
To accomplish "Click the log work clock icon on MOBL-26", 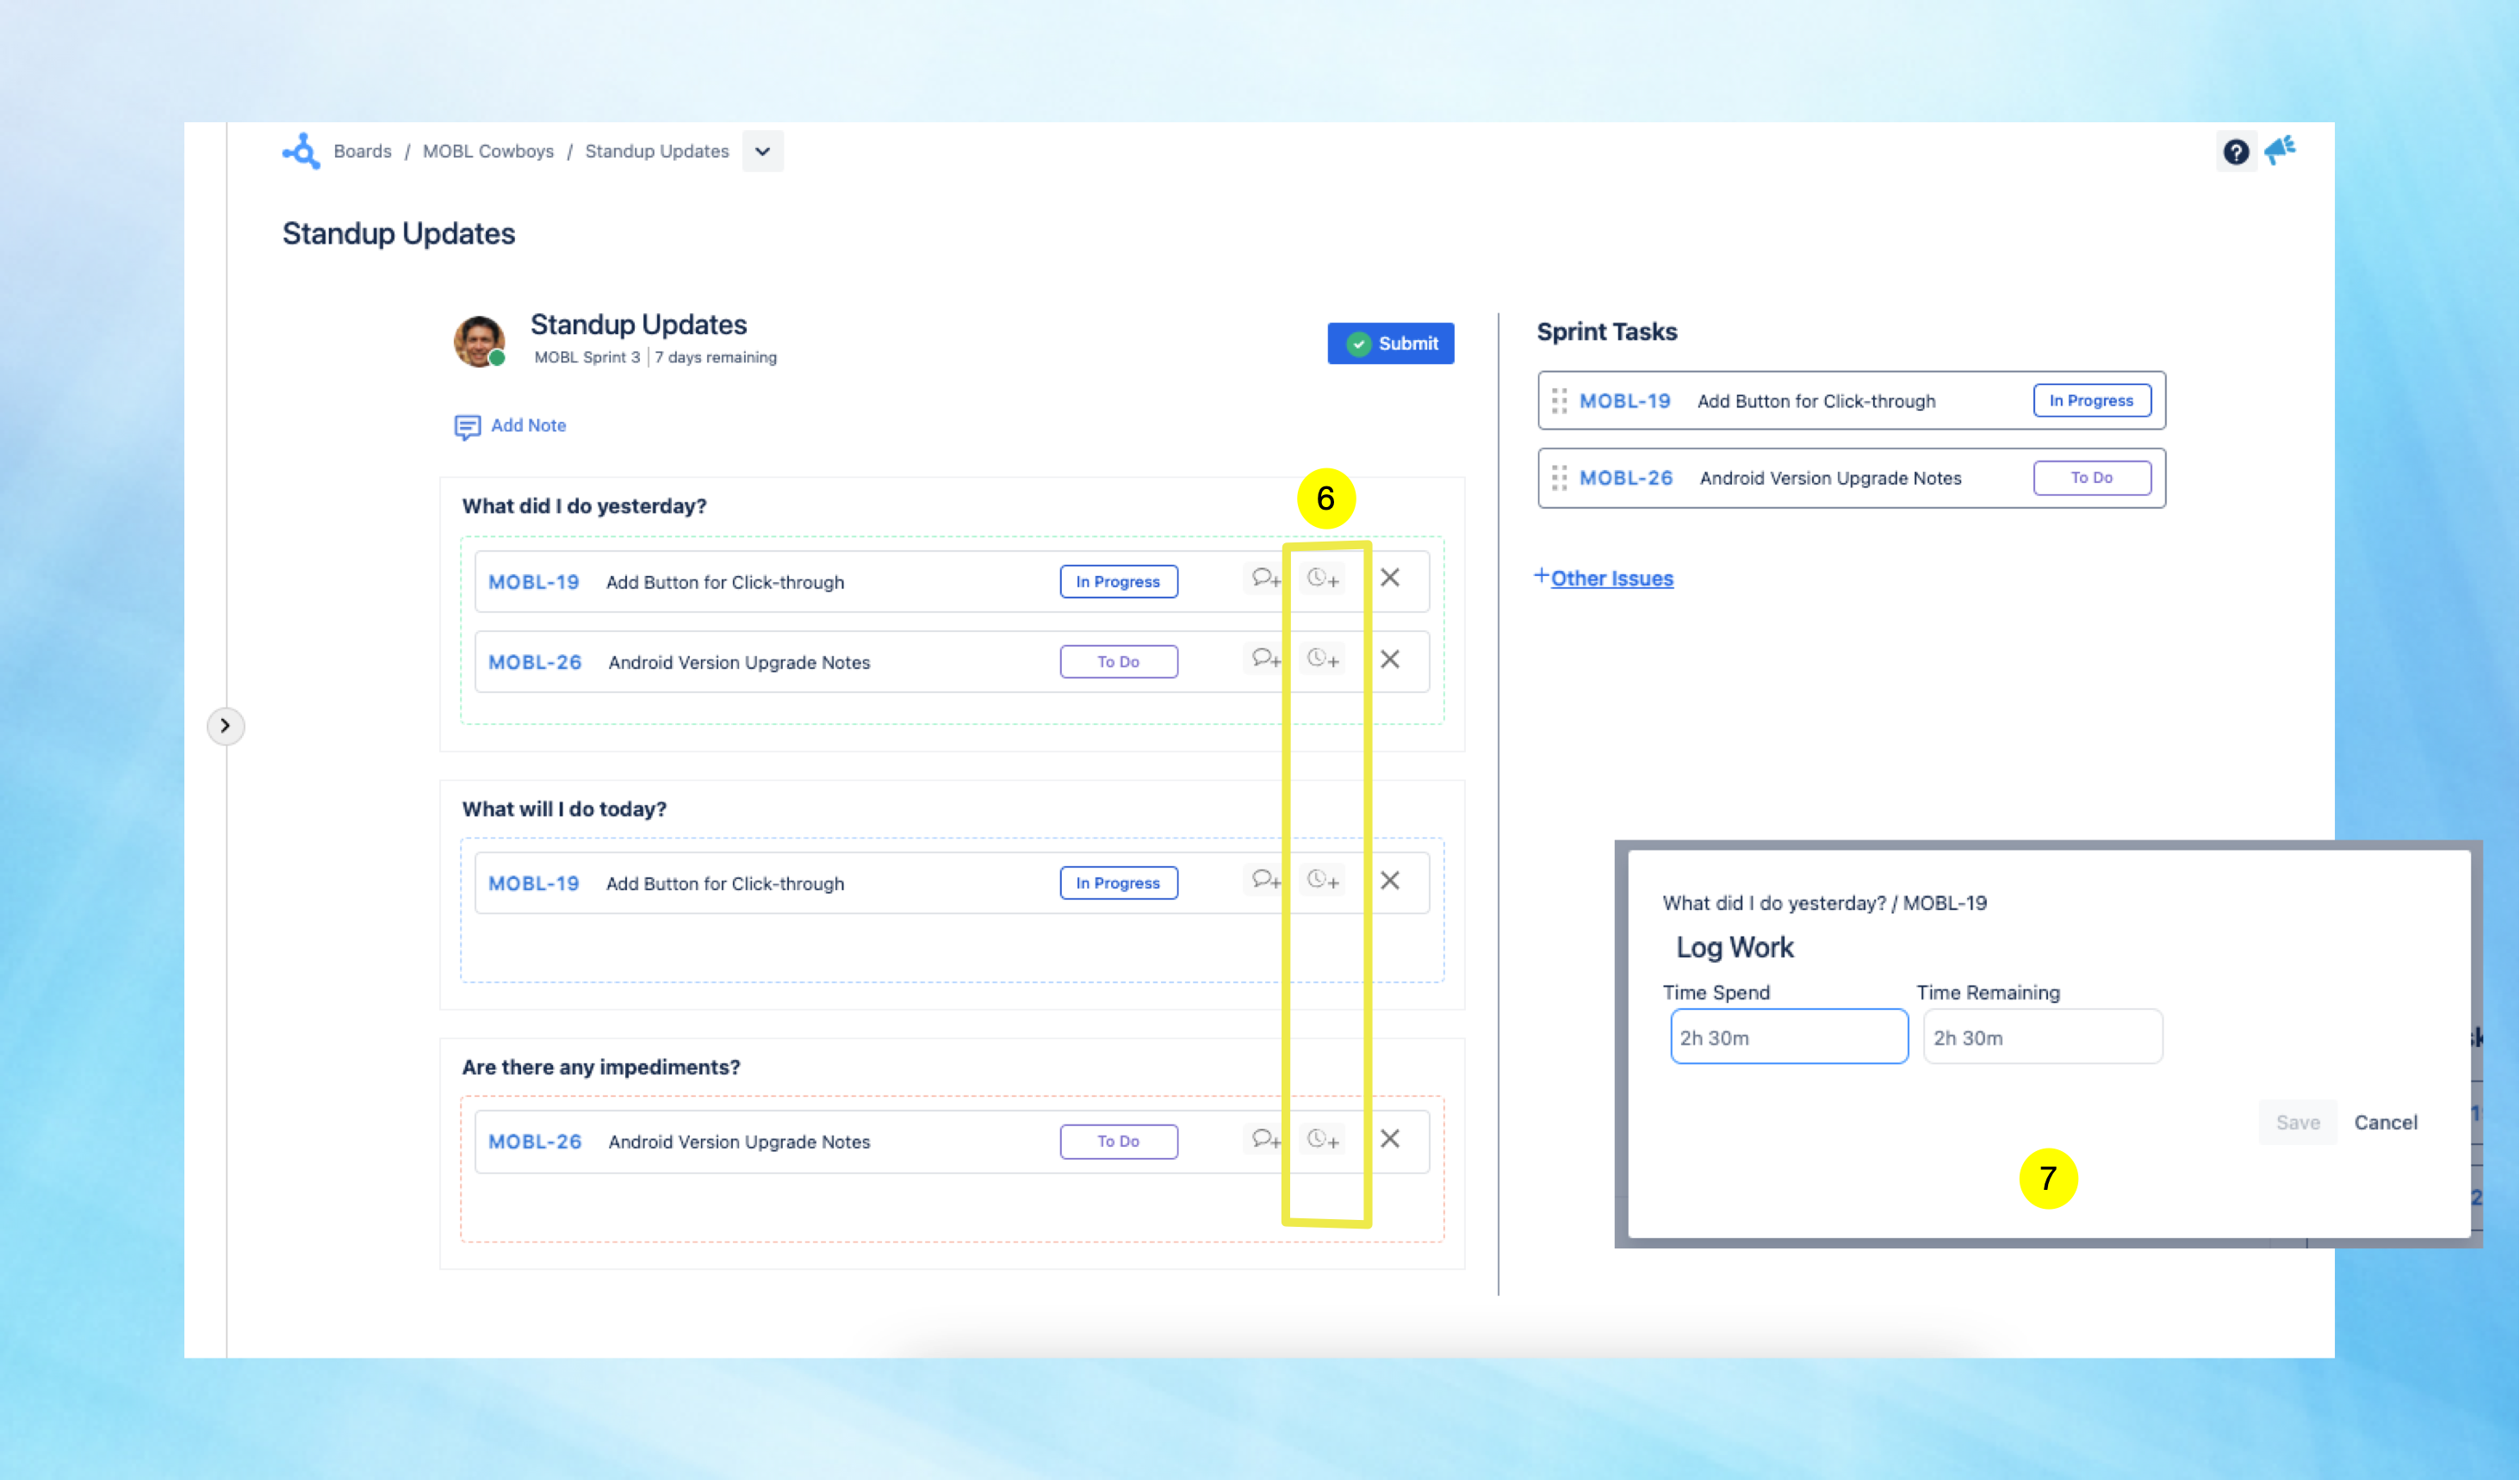I will [x=1325, y=659].
